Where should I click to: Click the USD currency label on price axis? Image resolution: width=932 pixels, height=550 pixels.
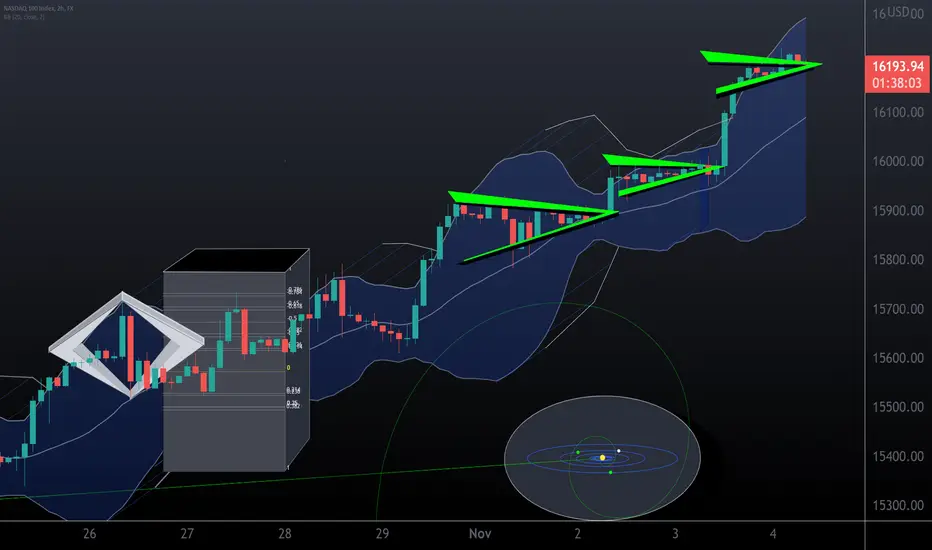pyautogui.click(x=898, y=11)
